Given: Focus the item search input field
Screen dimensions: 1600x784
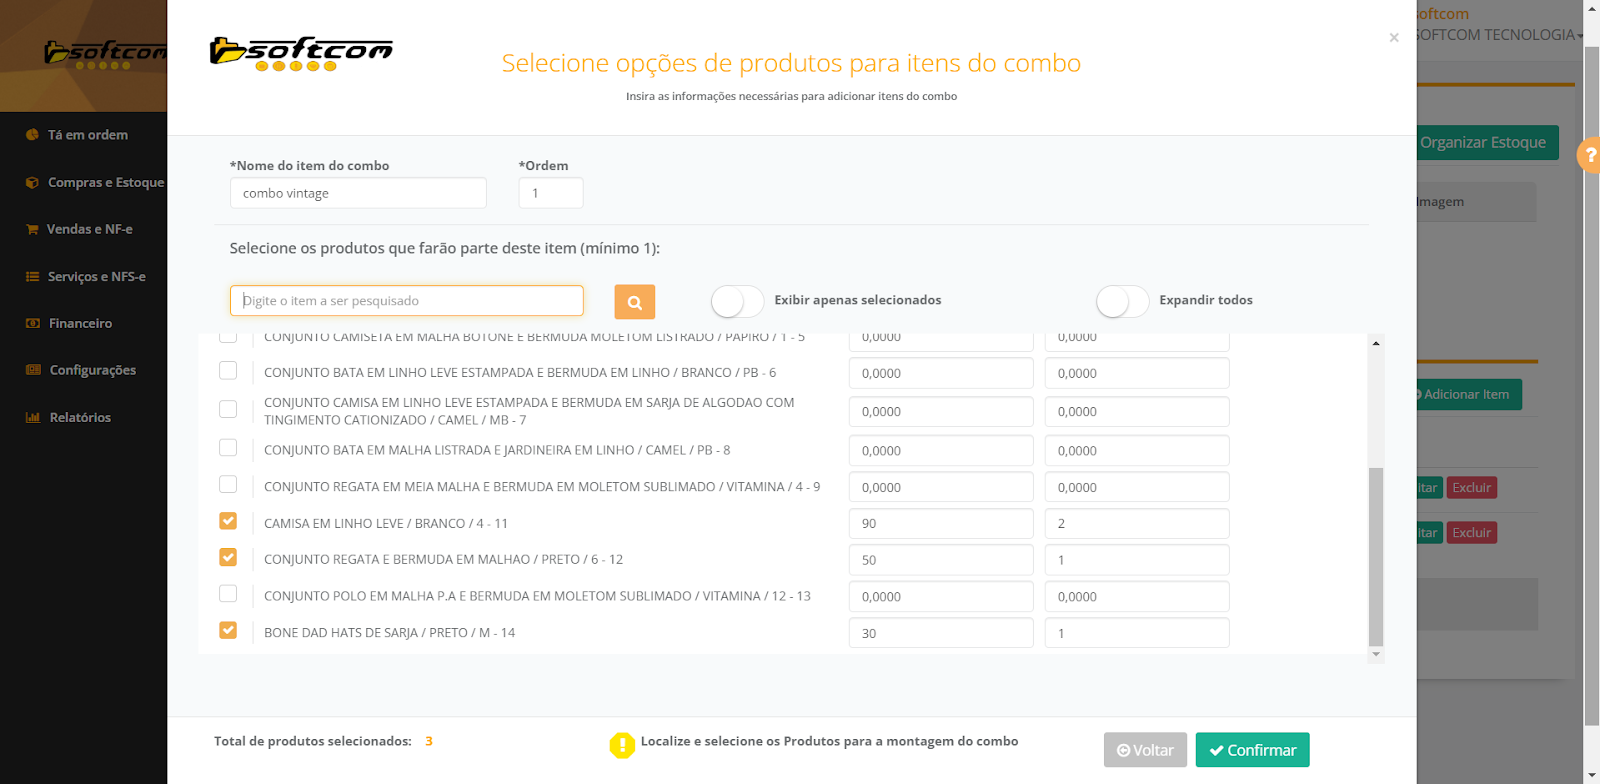Looking at the screenshot, I should [x=406, y=301].
